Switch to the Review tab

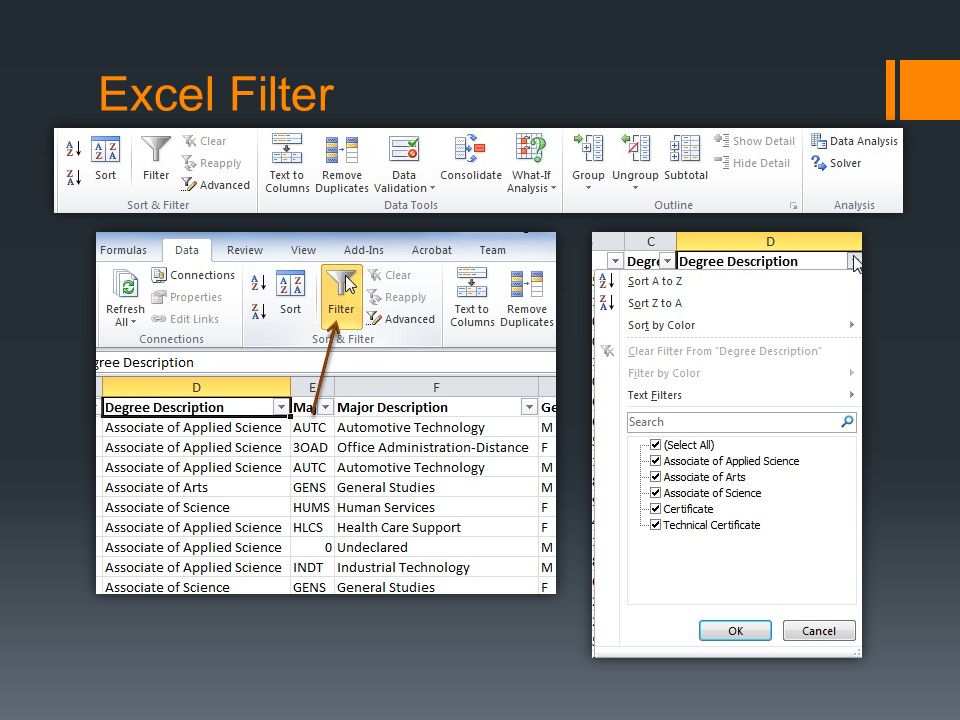point(244,250)
